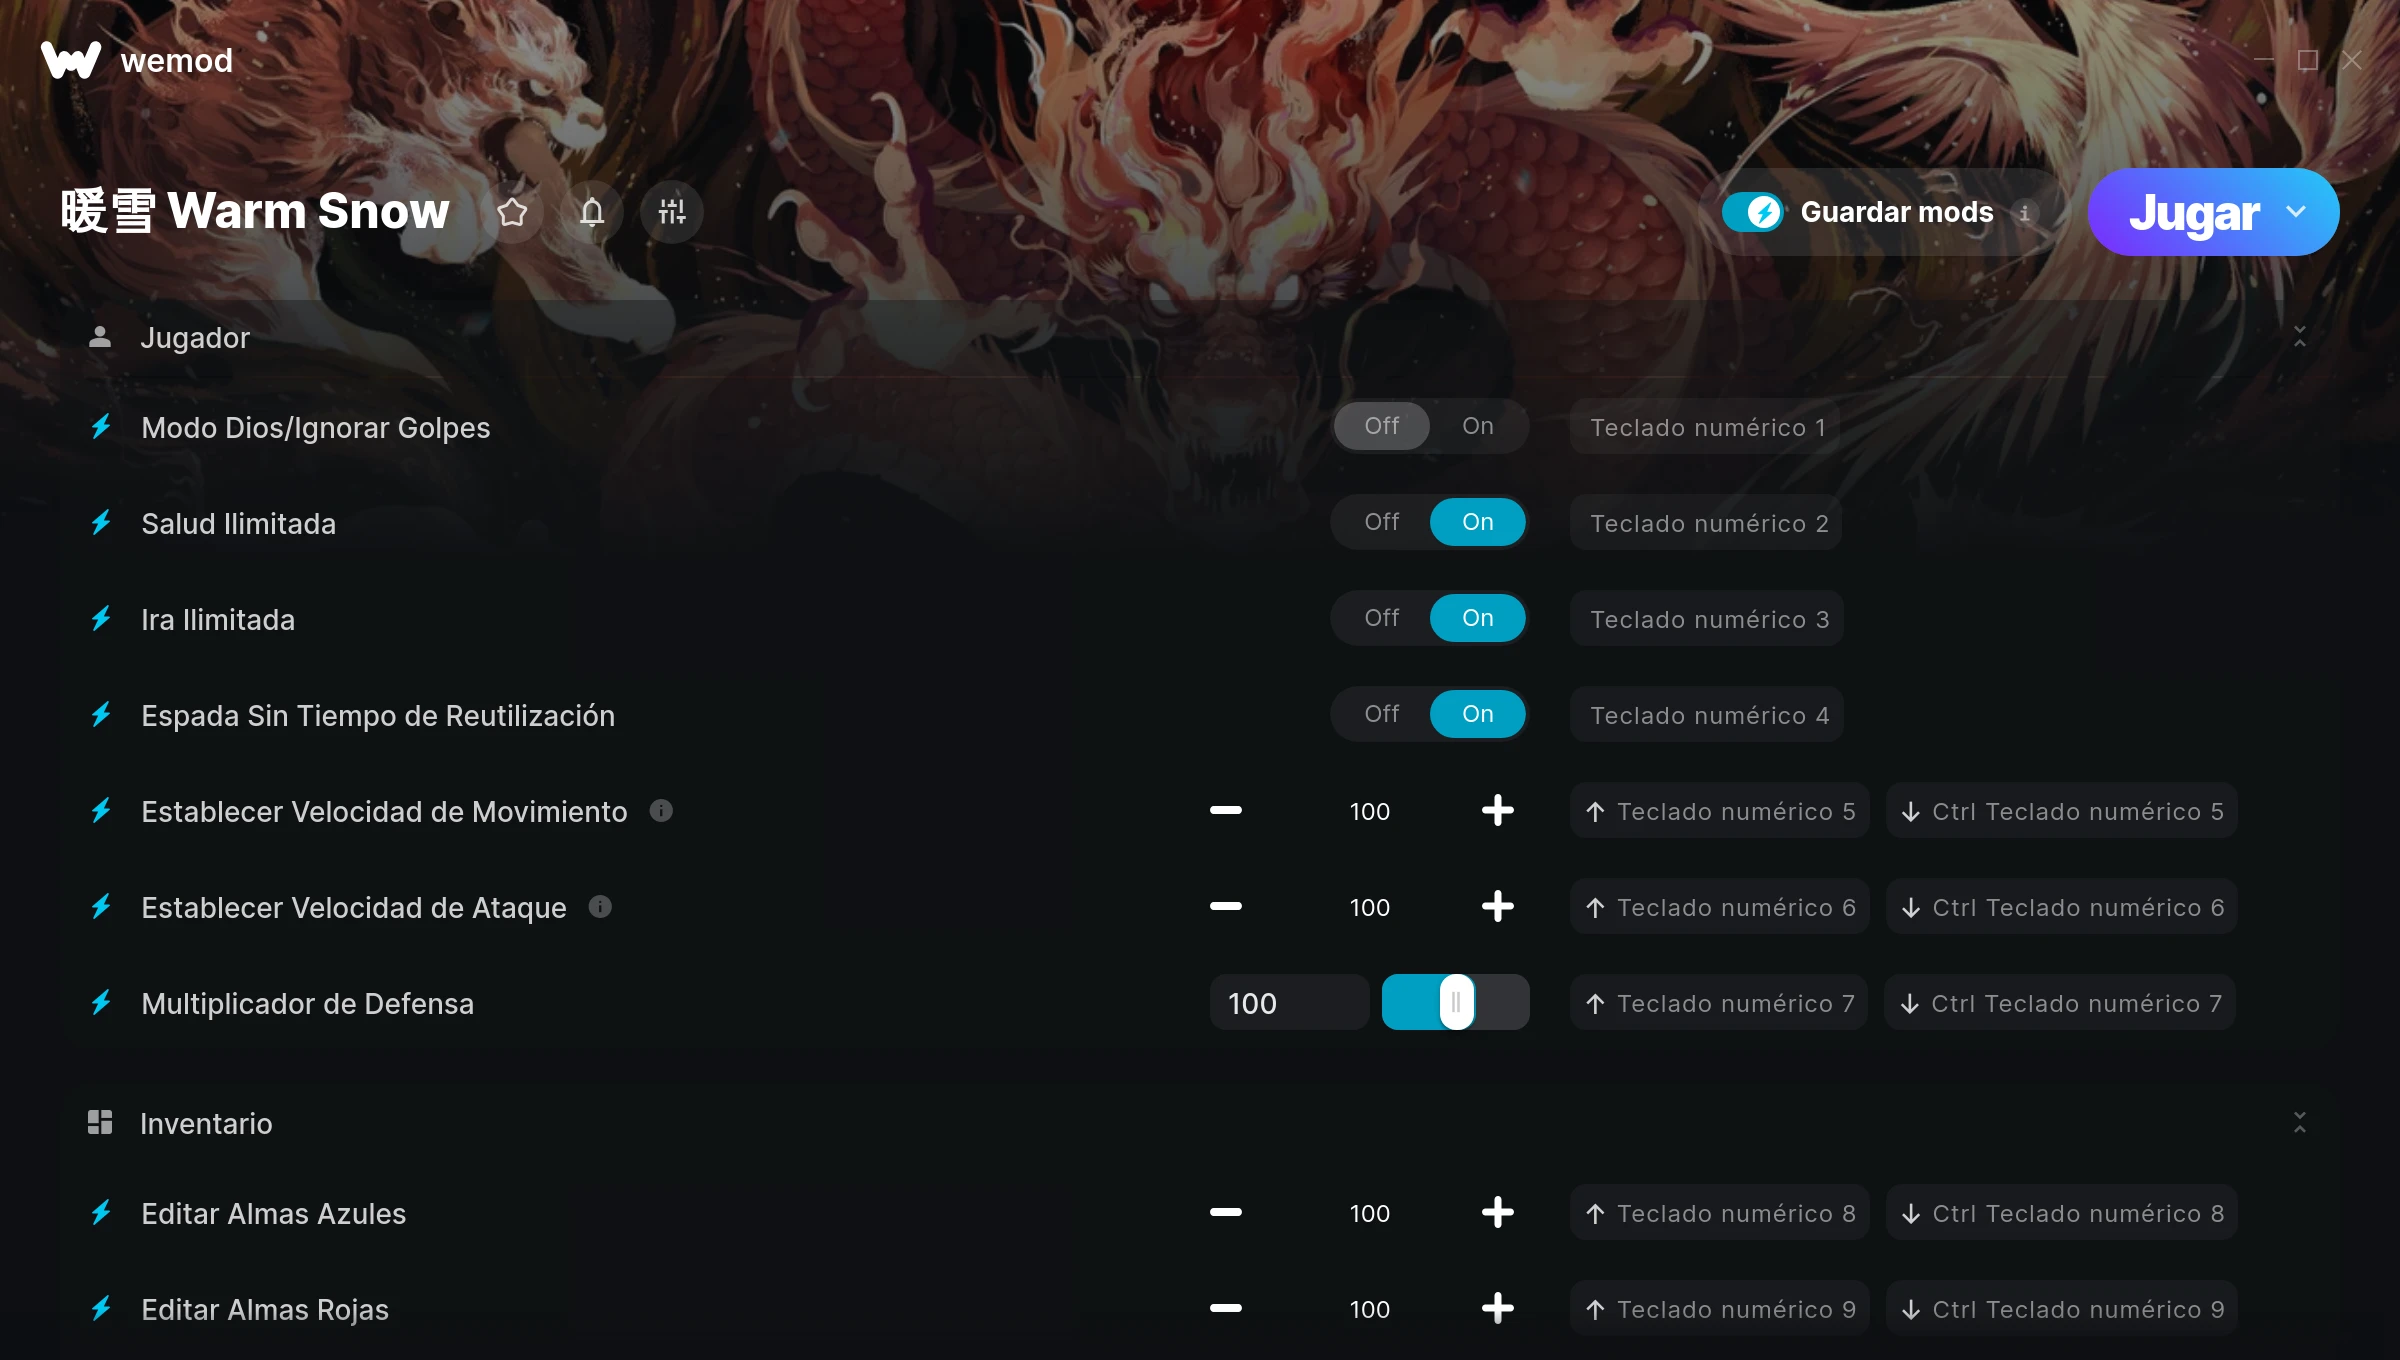Show info for Establecer Velocidad de Ataque
Viewport: 2400px width, 1360px height.
600,906
